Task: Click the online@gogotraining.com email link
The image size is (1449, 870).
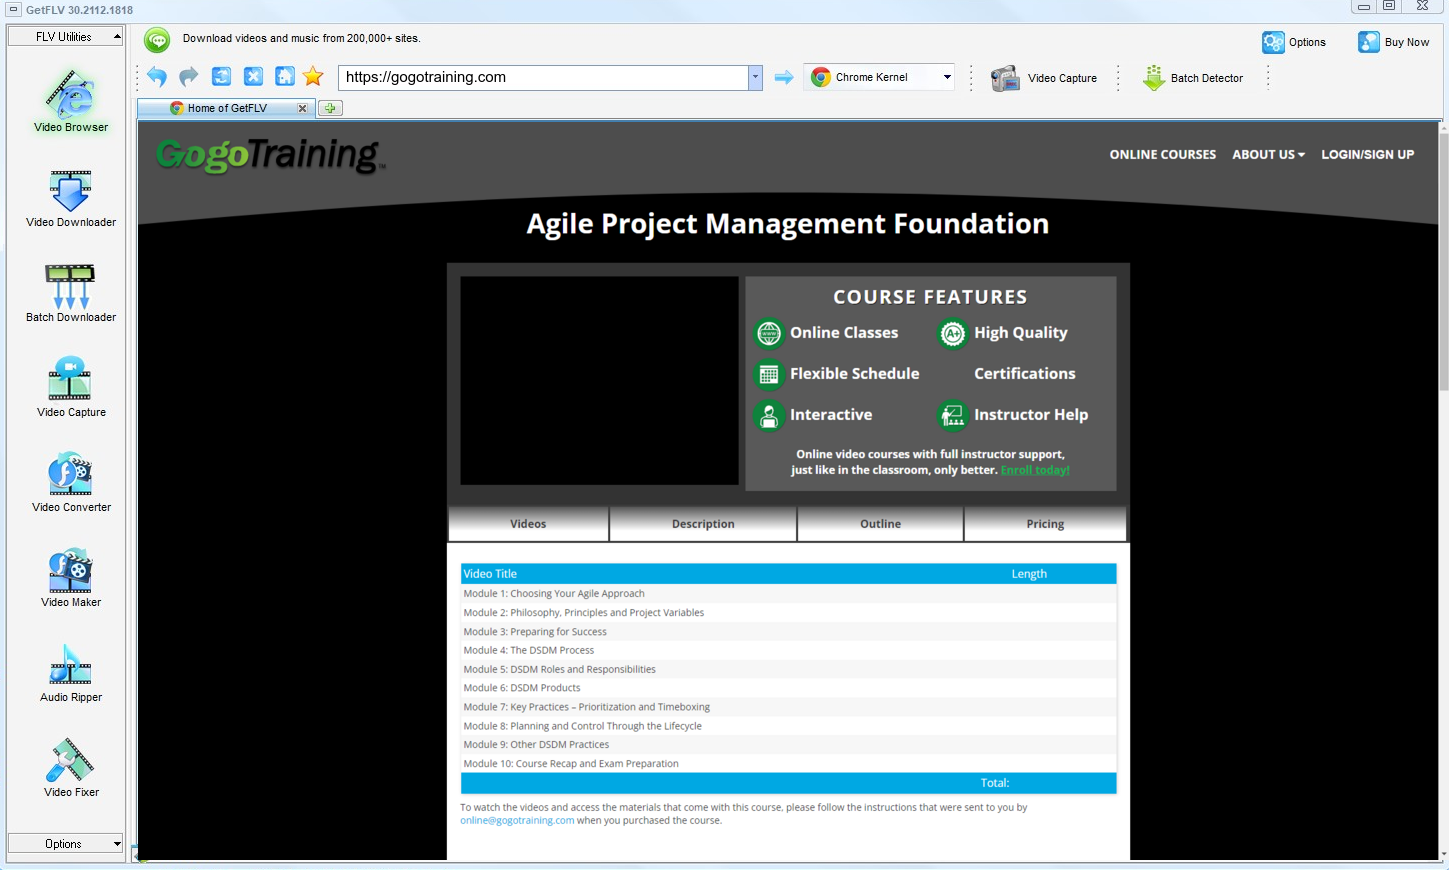Action: (x=517, y=821)
